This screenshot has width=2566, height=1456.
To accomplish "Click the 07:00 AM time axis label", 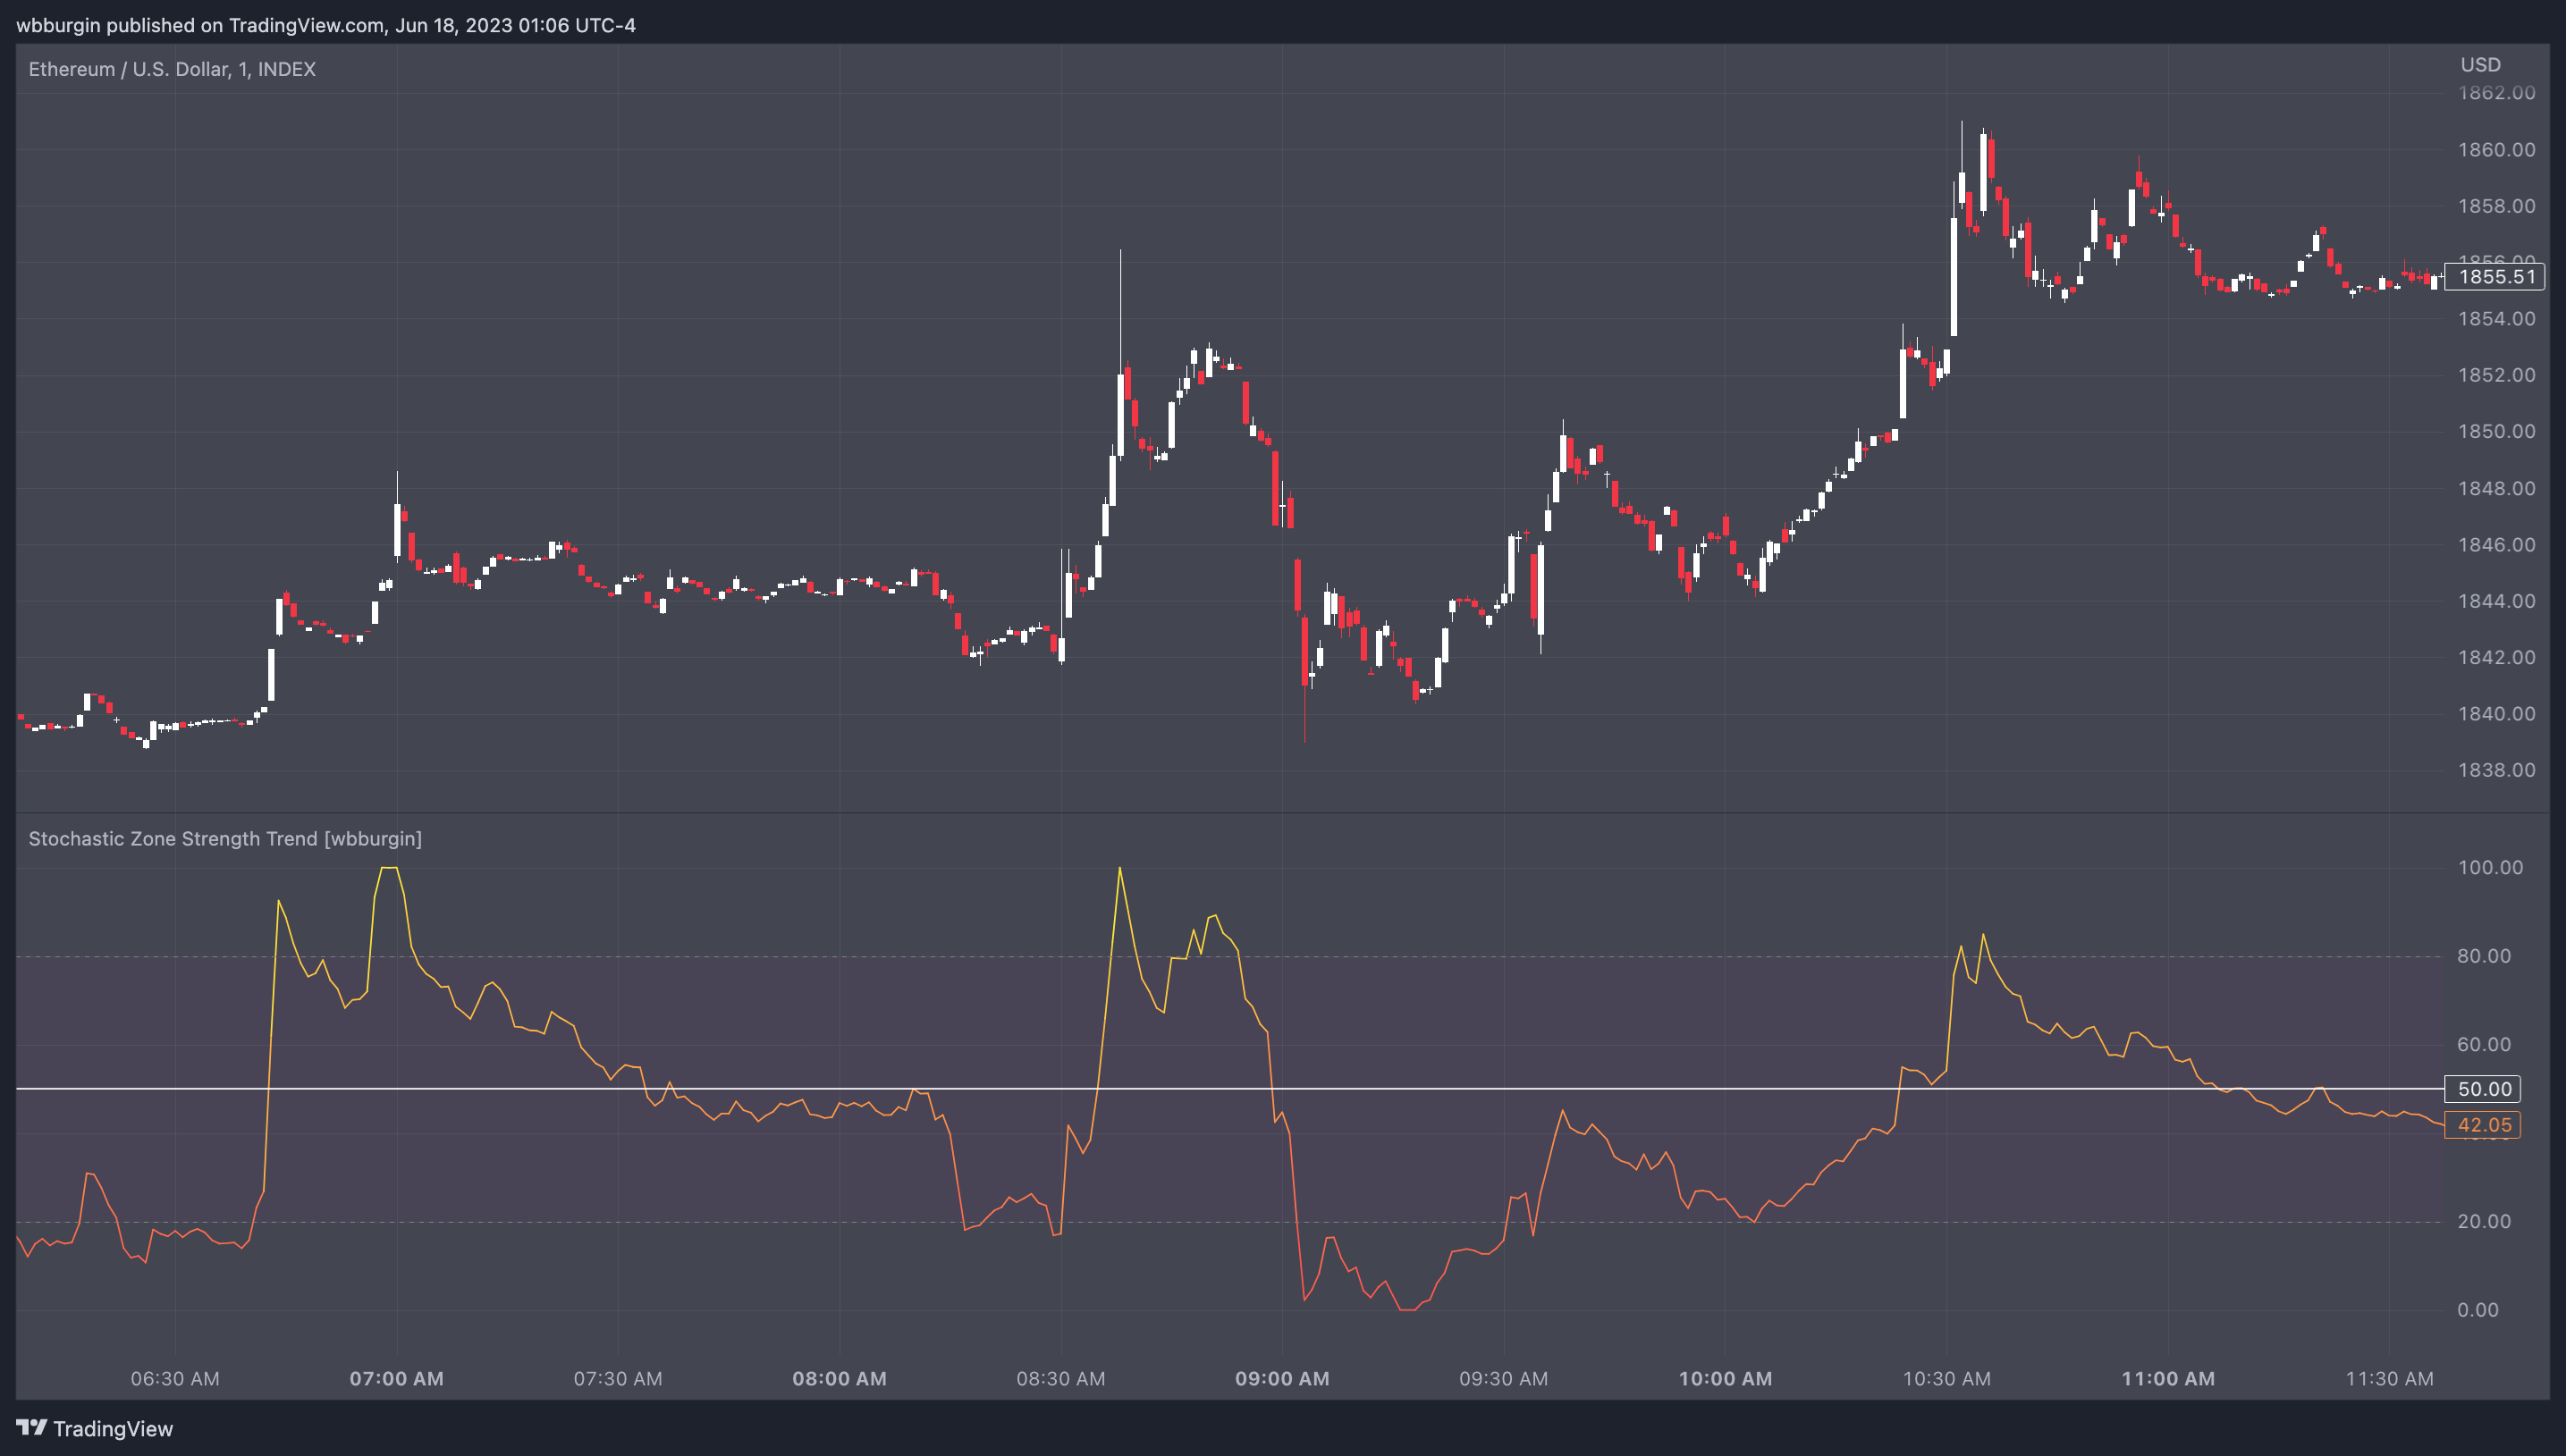I will 396,1378.
